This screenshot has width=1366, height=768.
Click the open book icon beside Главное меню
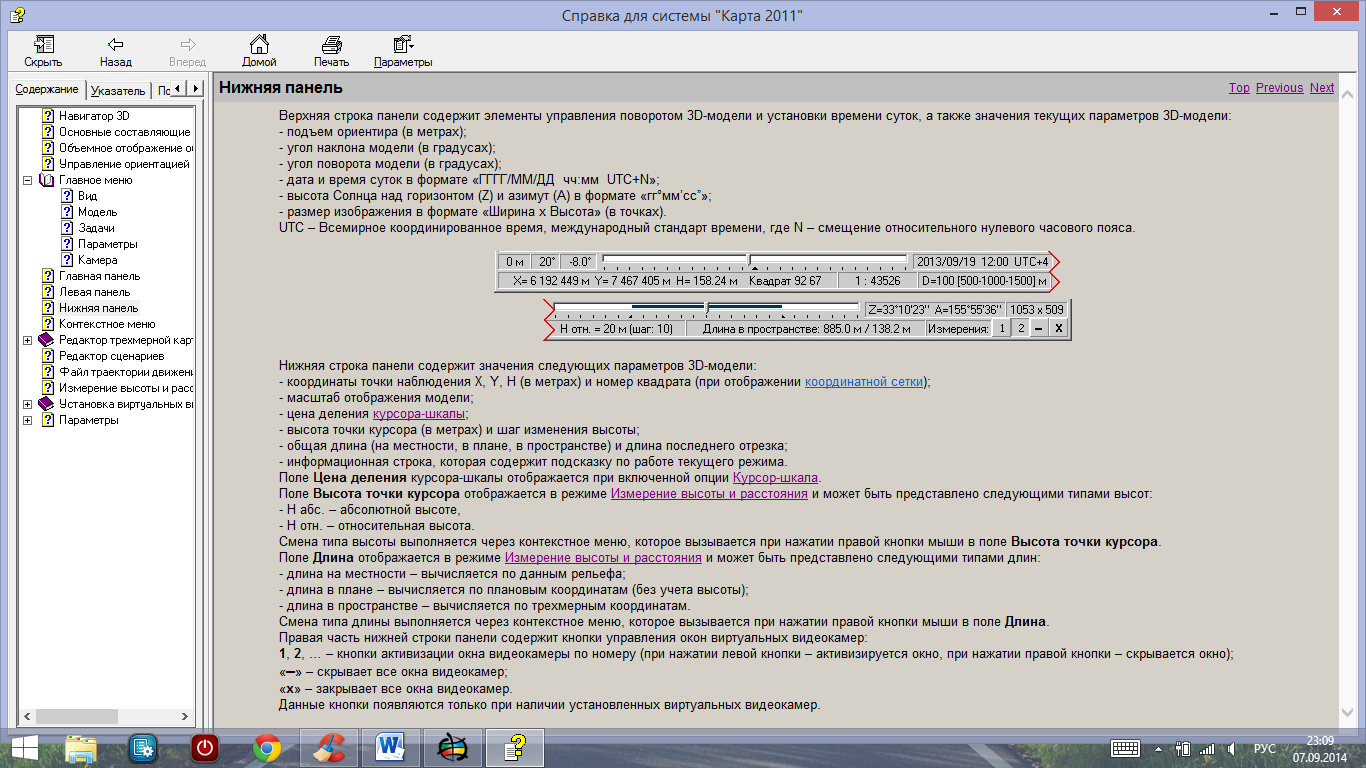(46, 180)
